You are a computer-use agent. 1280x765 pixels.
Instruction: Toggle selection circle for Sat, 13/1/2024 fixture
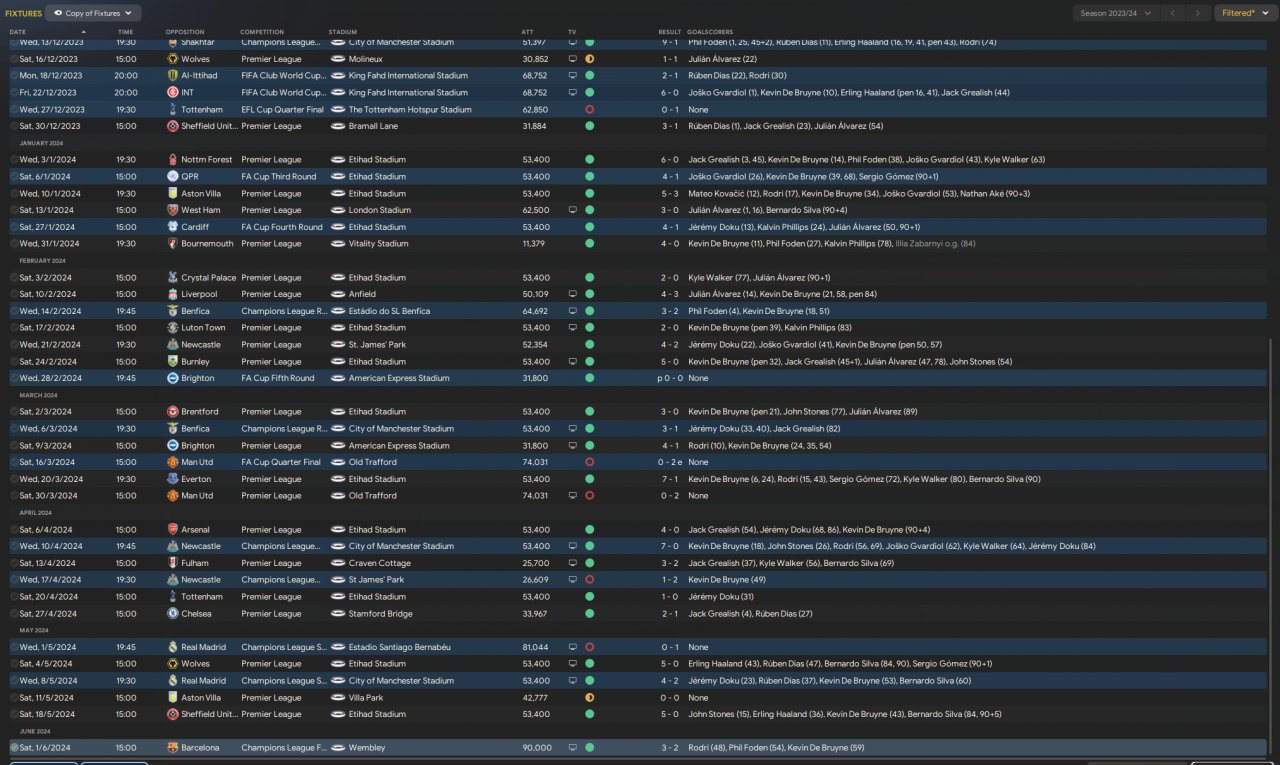tap(14, 210)
